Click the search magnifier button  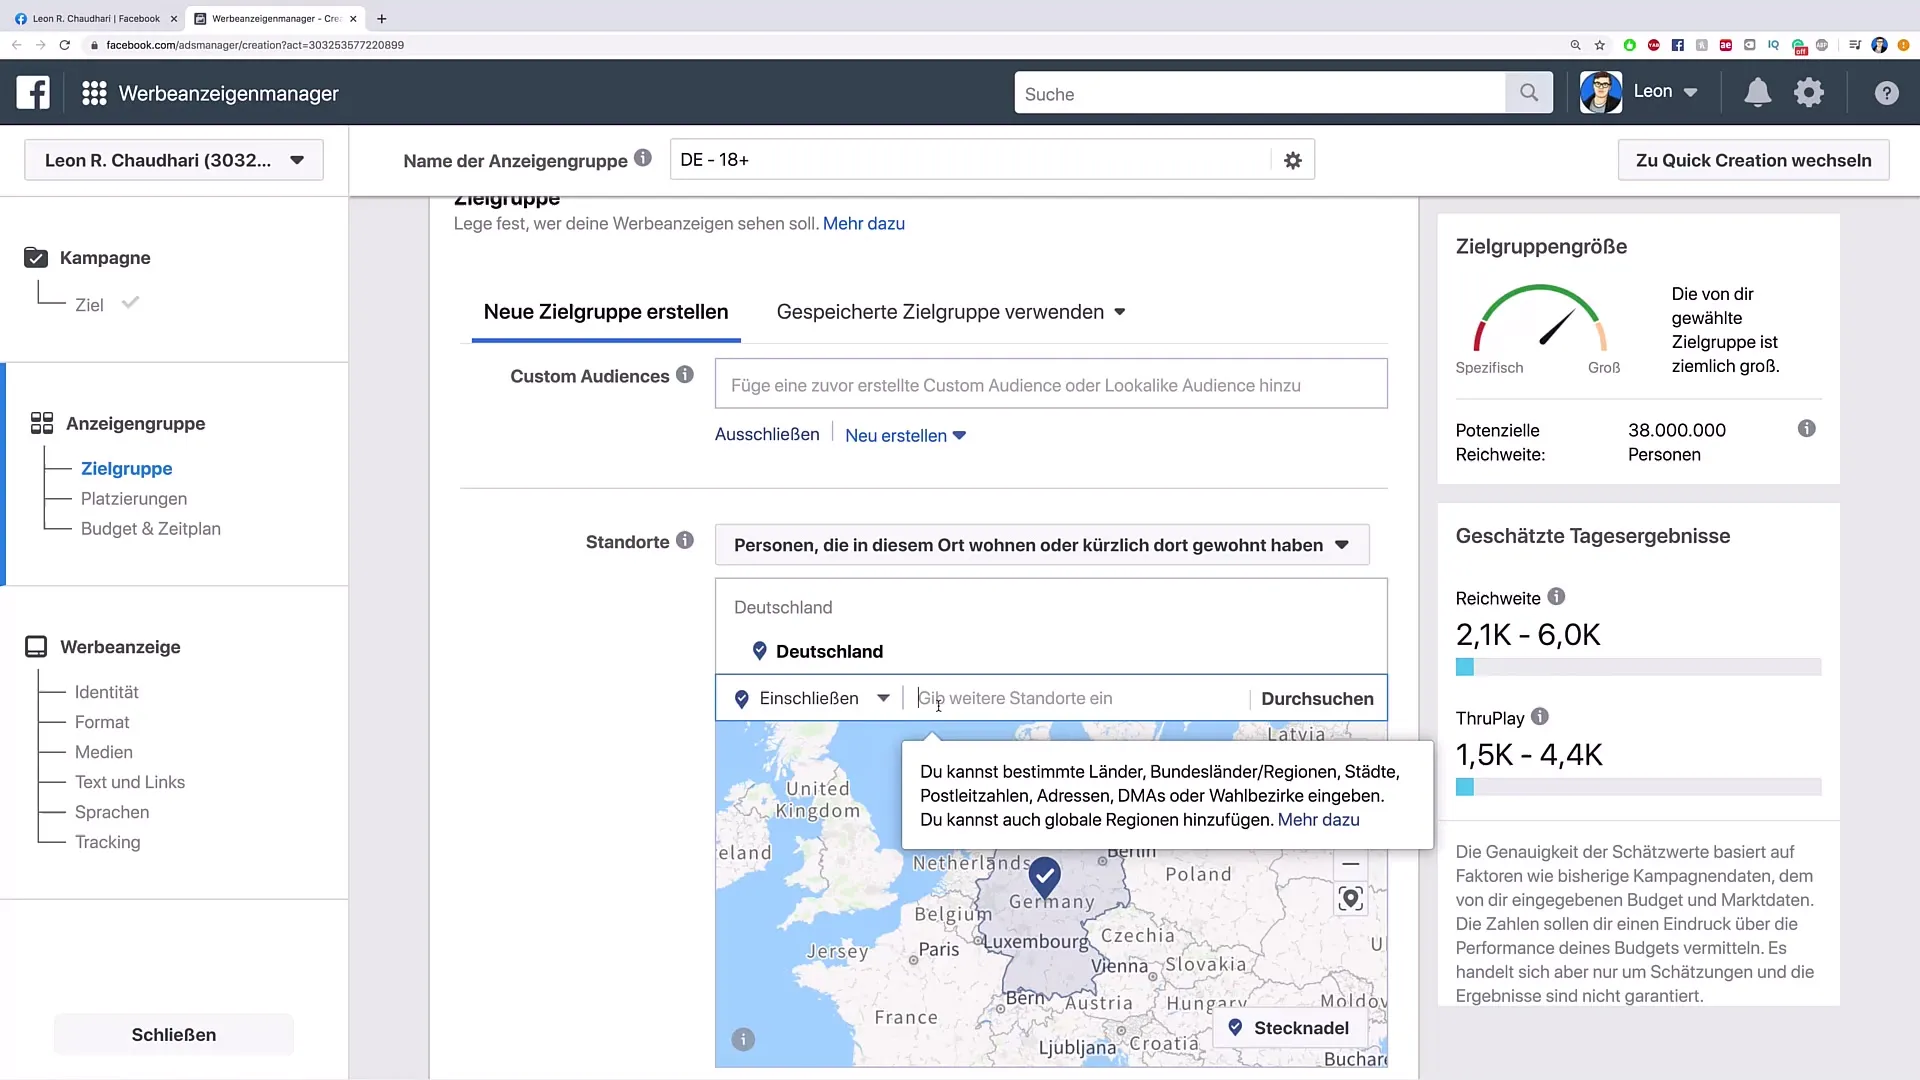[1528, 93]
